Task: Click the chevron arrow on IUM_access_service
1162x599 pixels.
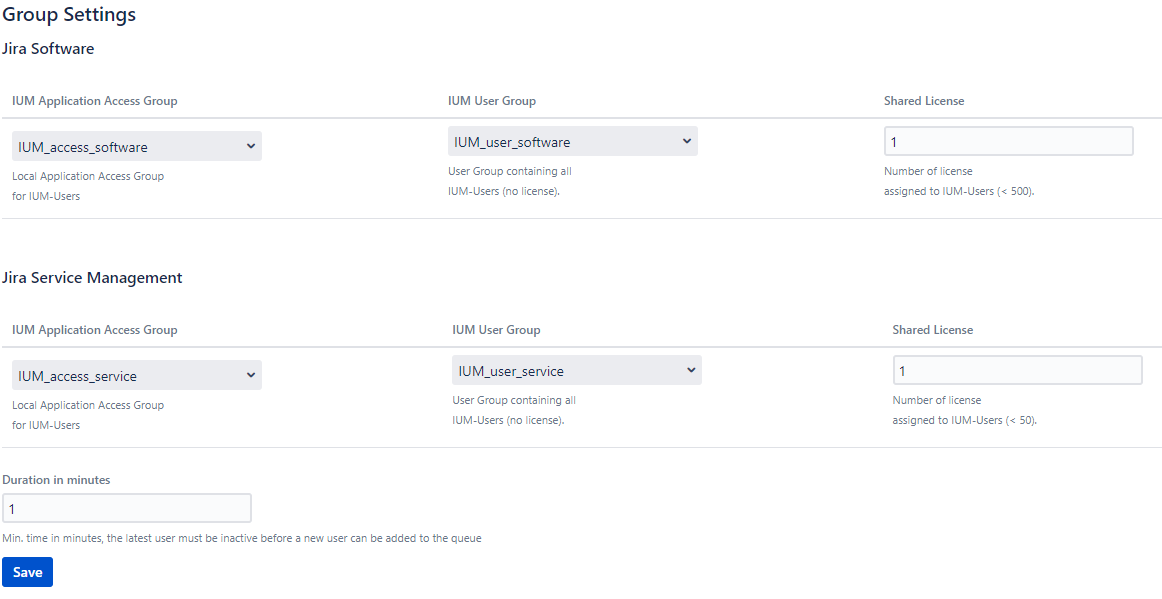Action: pos(250,375)
